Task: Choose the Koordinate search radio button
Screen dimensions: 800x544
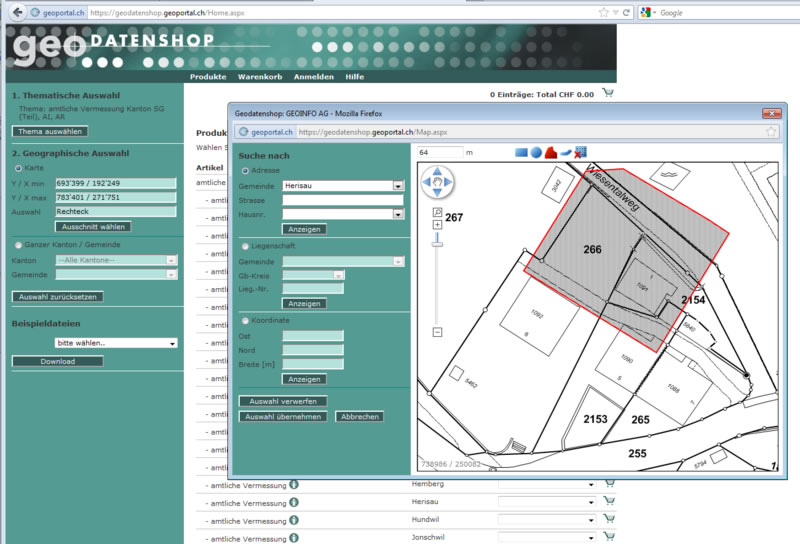Action: (245, 320)
